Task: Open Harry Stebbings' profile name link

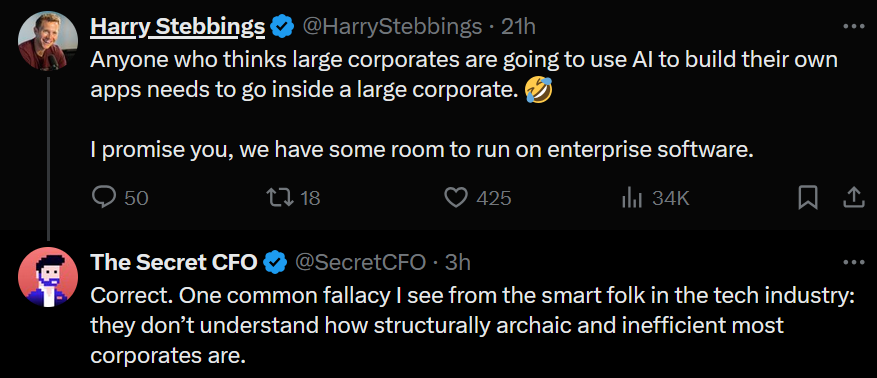Action: [x=177, y=26]
